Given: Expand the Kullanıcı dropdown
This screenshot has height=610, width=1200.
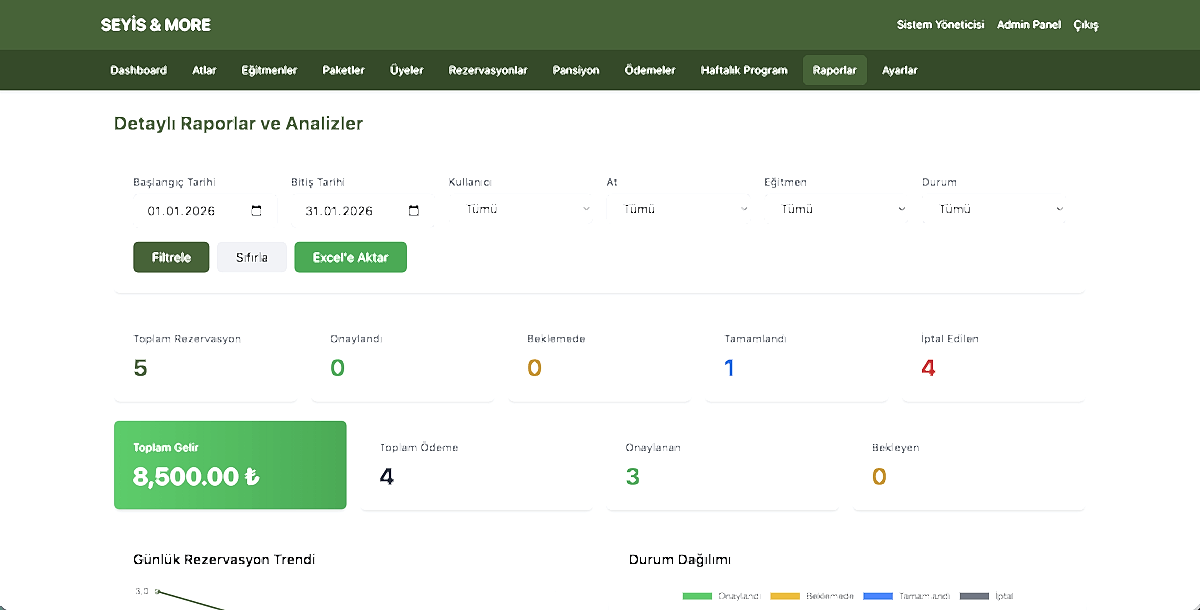Looking at the screenshot, I should [527, 210].
